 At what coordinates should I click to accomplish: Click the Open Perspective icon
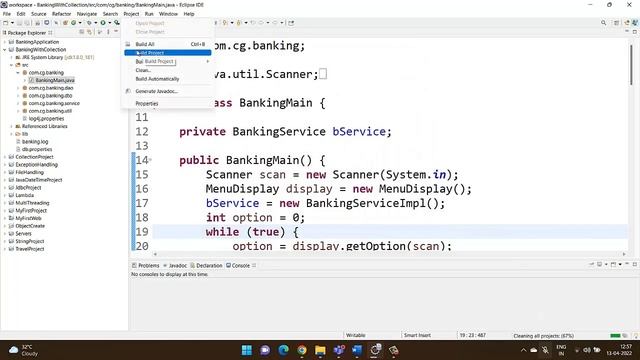click(616, 23)
